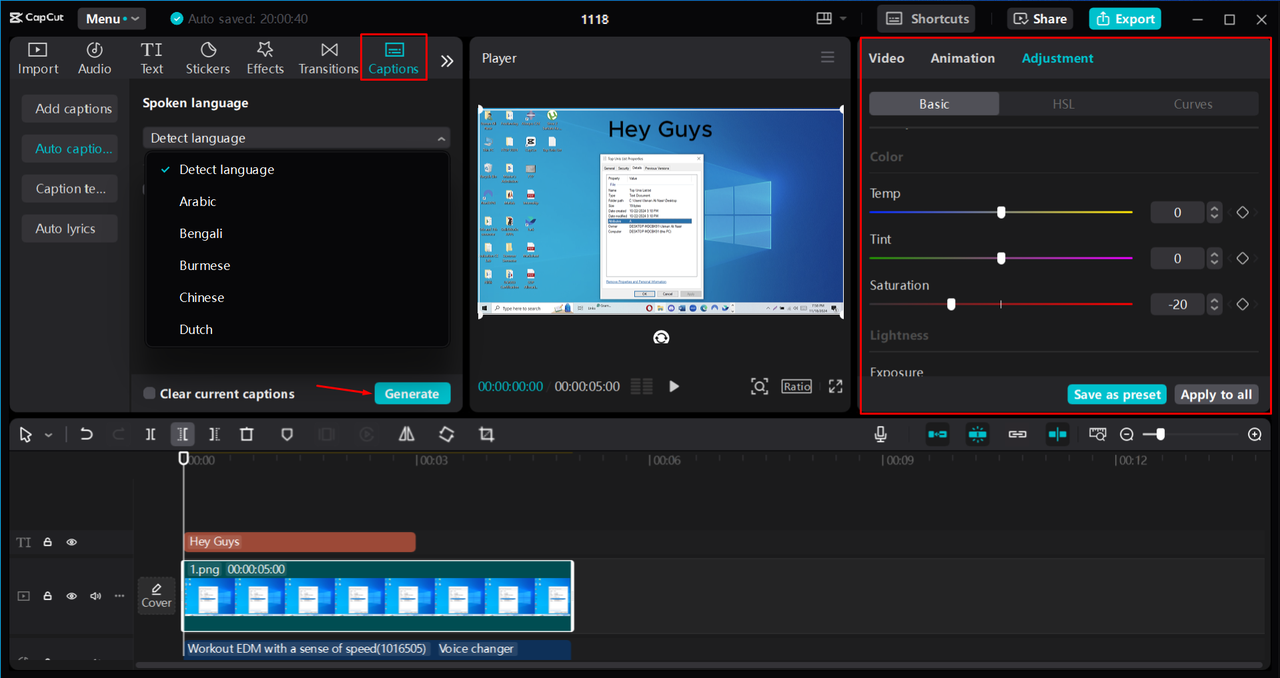Screen dimensions: 1280x678
Task: Select the Captions tab
Action: [393, 58]
